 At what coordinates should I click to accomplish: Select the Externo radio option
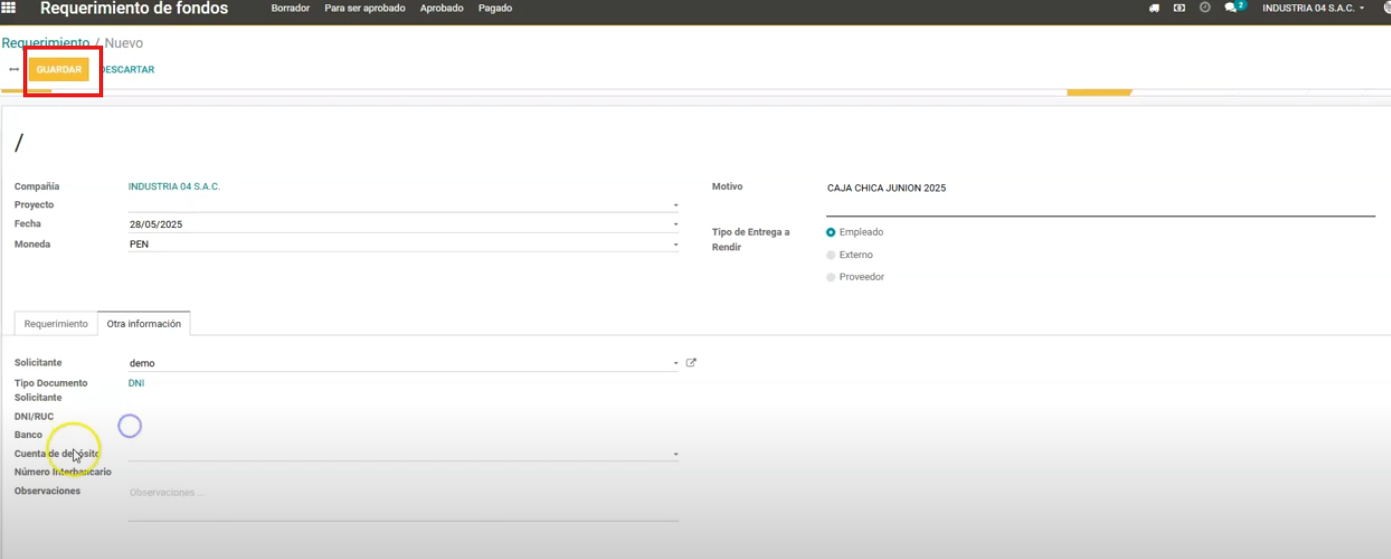point(831,255)
